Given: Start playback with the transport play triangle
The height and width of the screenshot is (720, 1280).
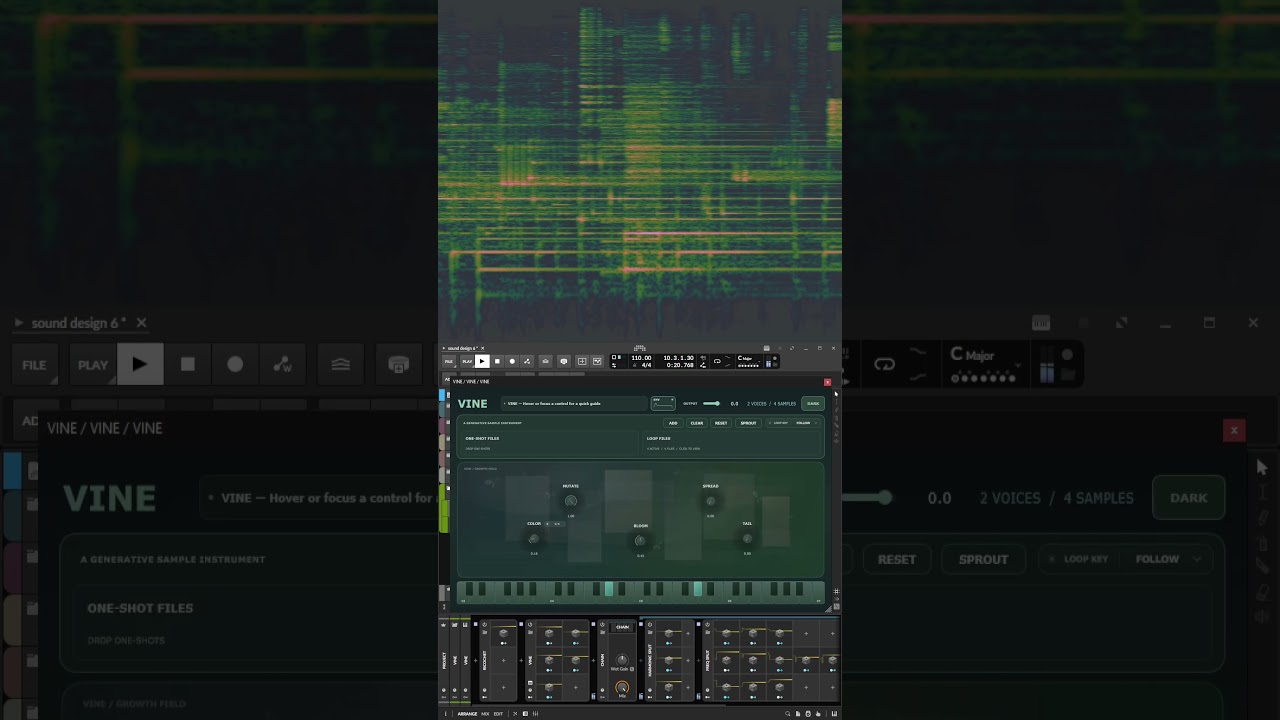Looking at the screenshot, I should 482,361.
